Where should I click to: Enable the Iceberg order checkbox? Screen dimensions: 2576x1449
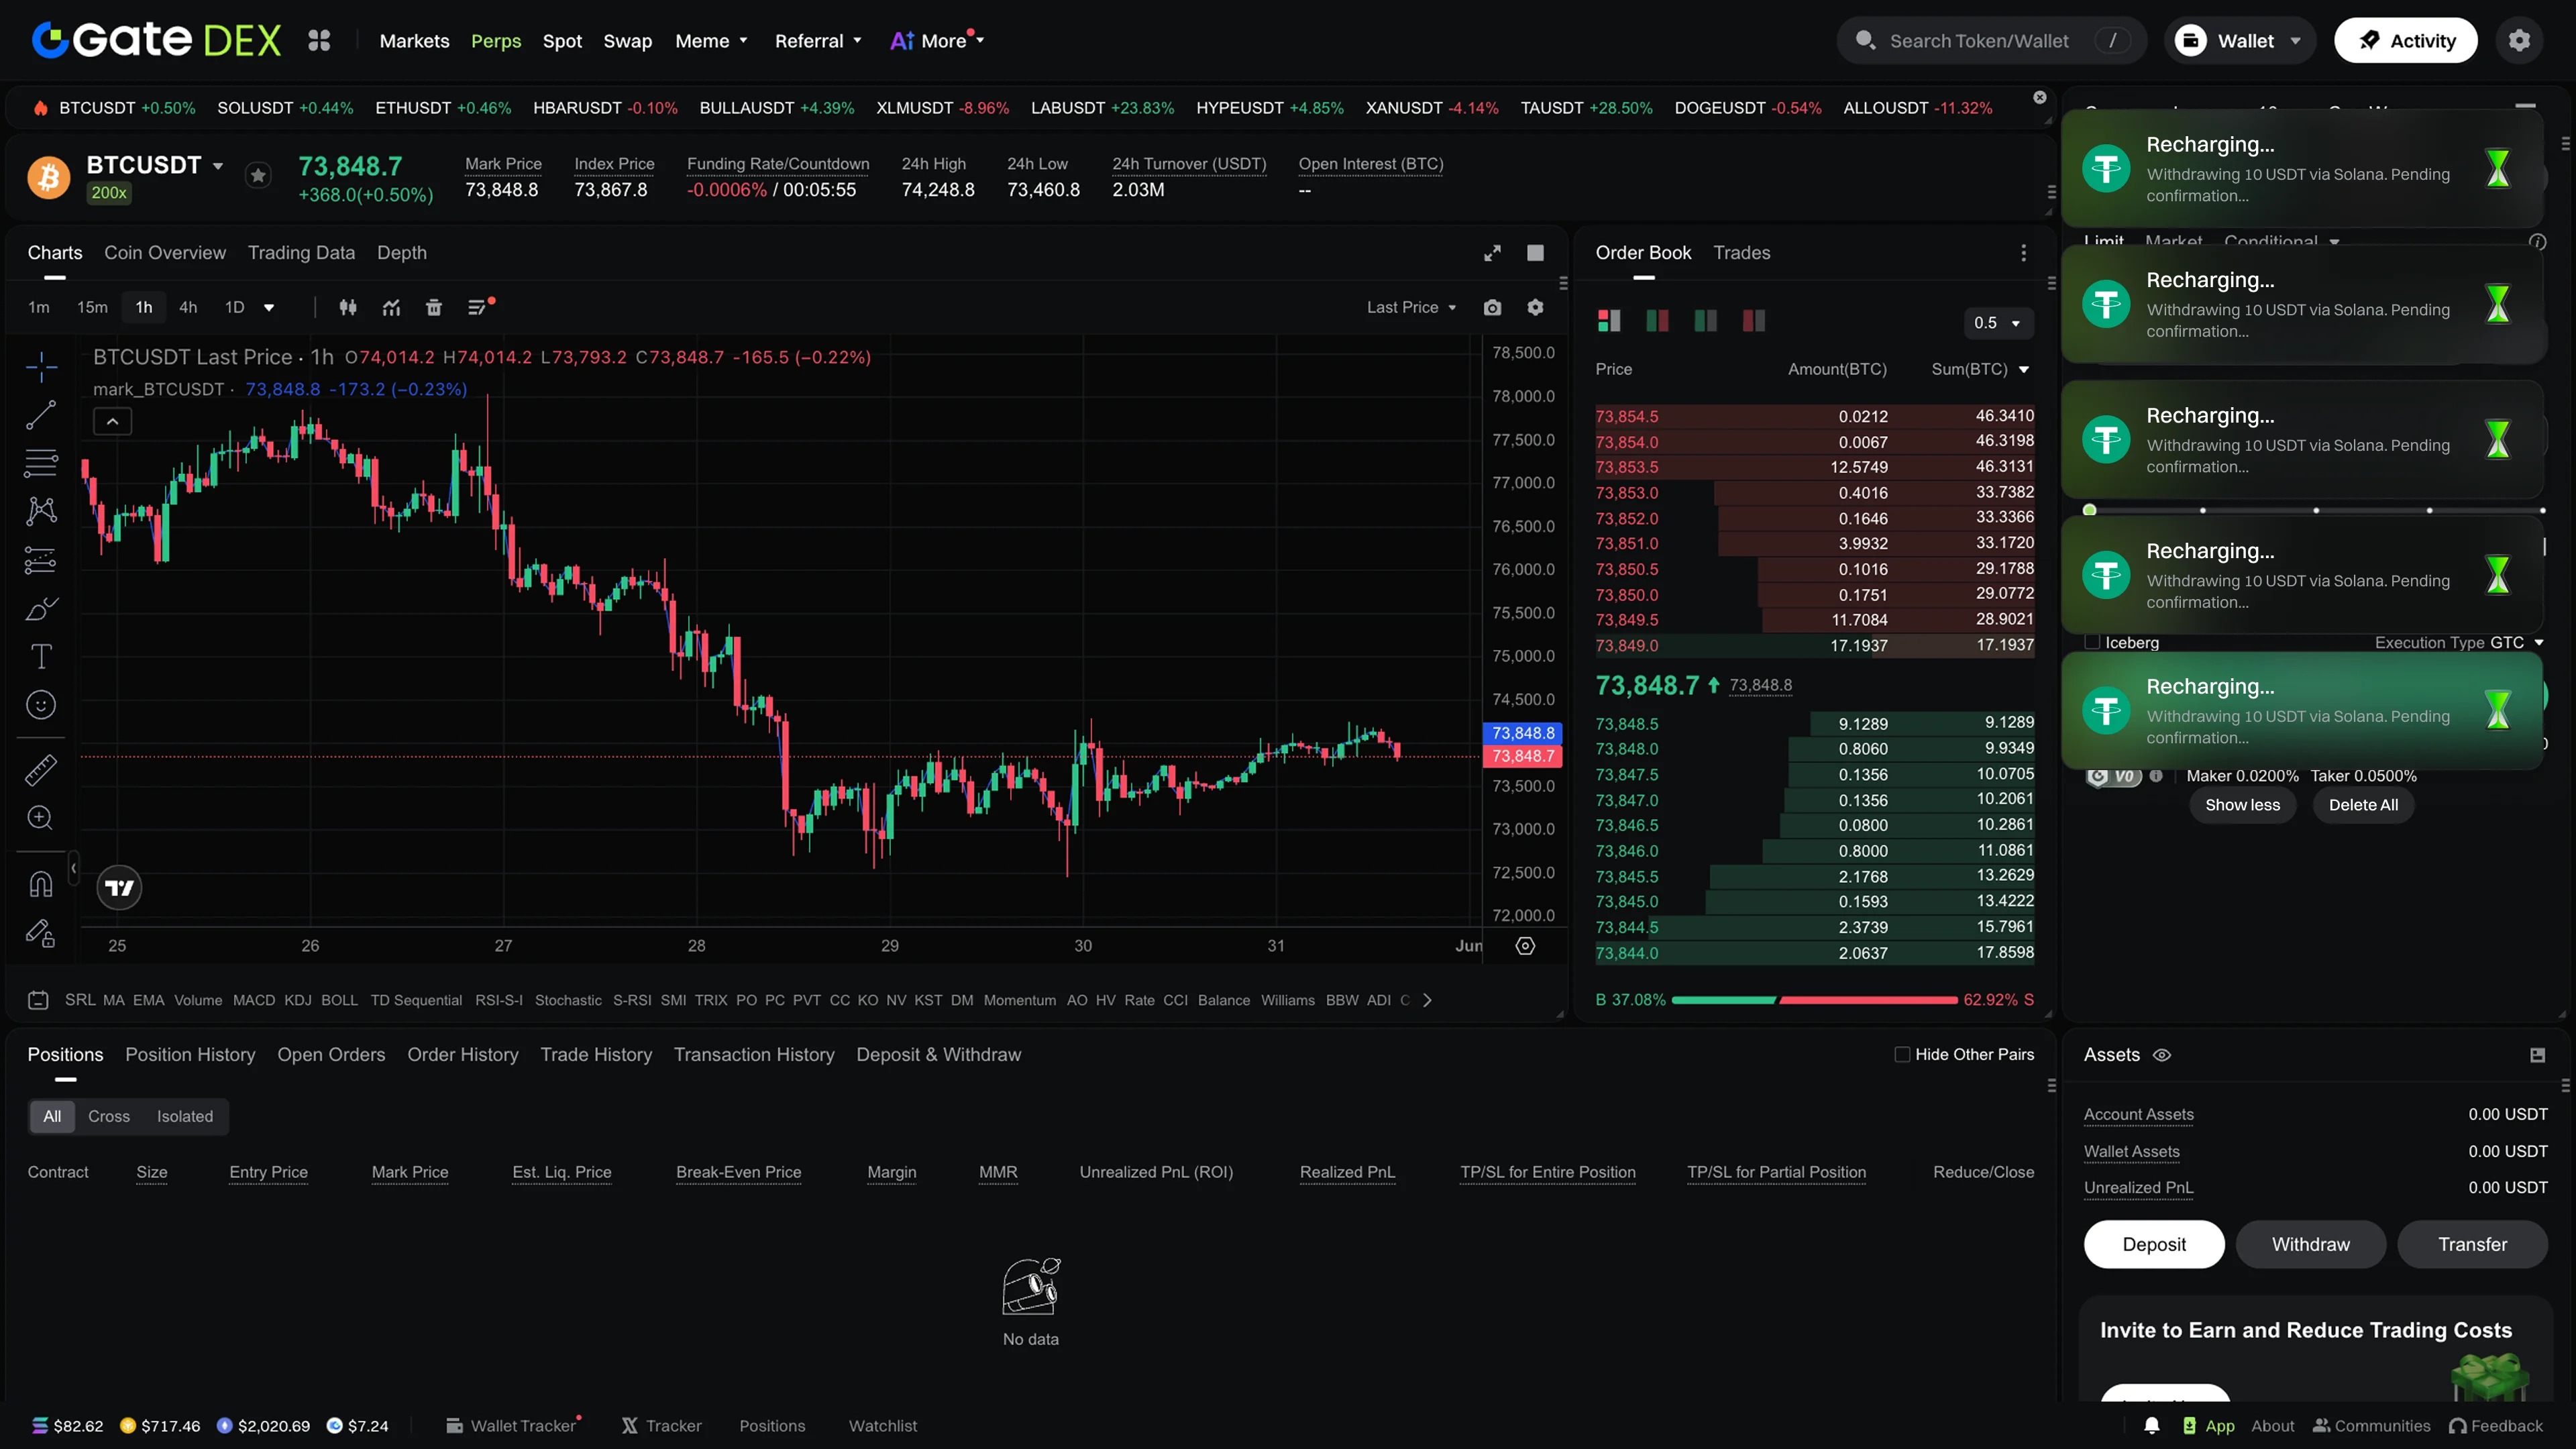[2092, 642]
